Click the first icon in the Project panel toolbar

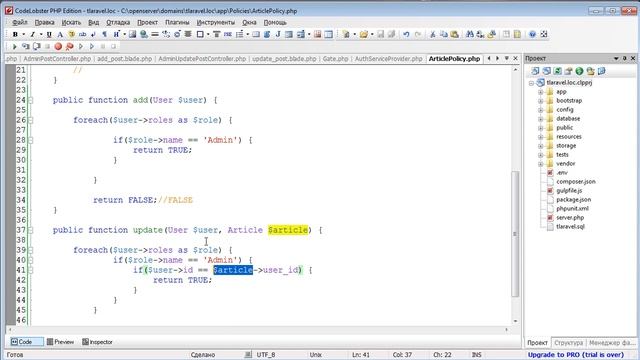tap(535, 71)
